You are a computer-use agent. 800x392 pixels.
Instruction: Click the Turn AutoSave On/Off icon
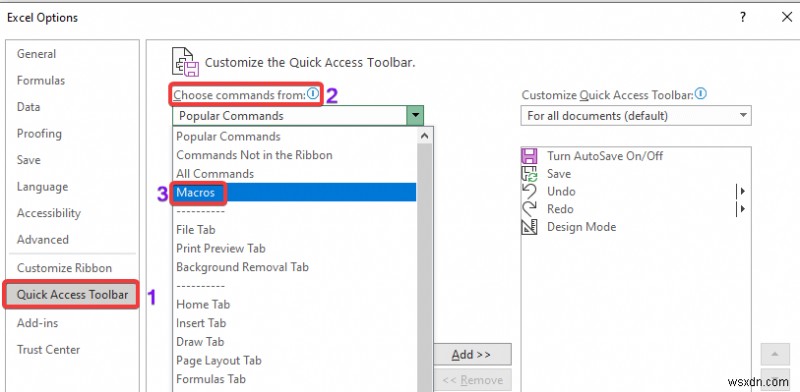pyautogui.click(x=529, y=156)
